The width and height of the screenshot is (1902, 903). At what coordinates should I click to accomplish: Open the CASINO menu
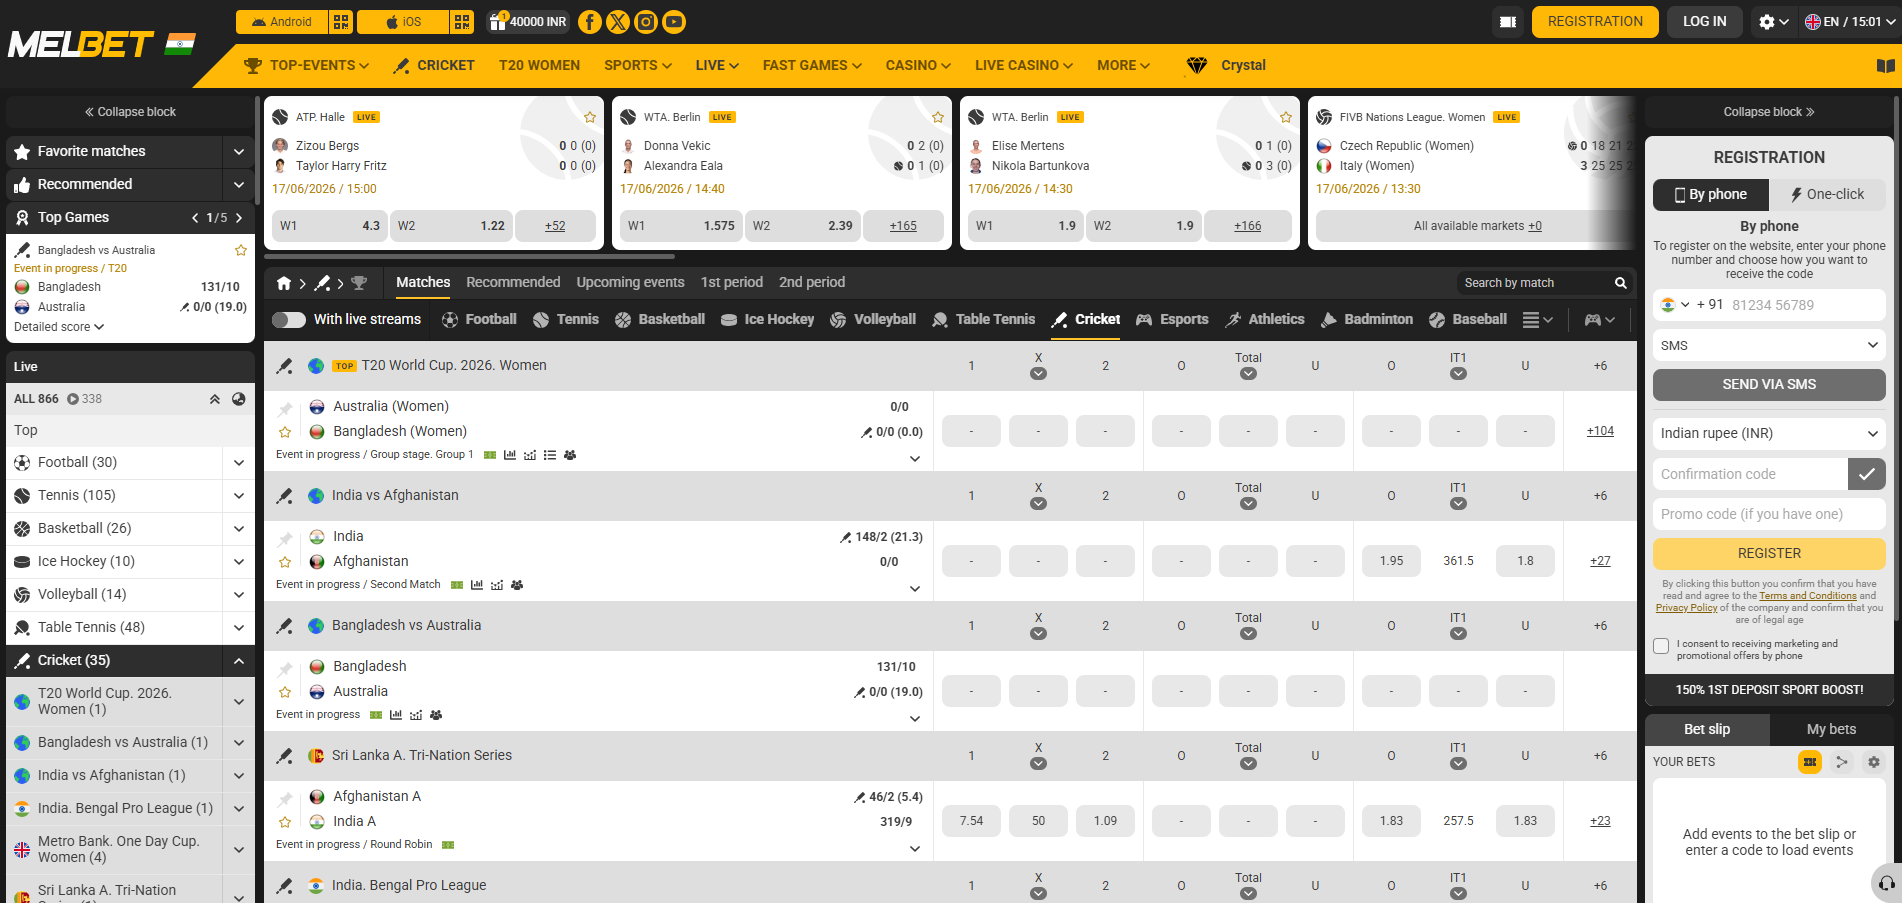click(x=917, y=66)
